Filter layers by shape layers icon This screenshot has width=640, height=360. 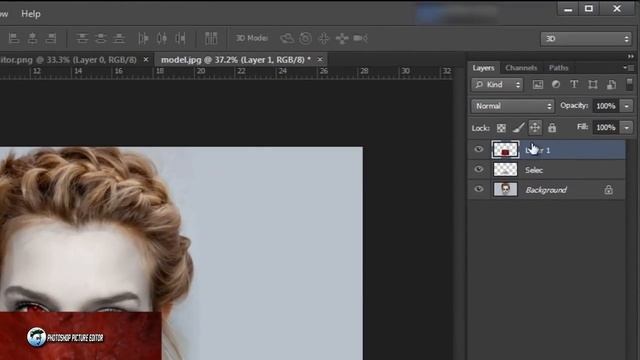click(x=593, y=84)
